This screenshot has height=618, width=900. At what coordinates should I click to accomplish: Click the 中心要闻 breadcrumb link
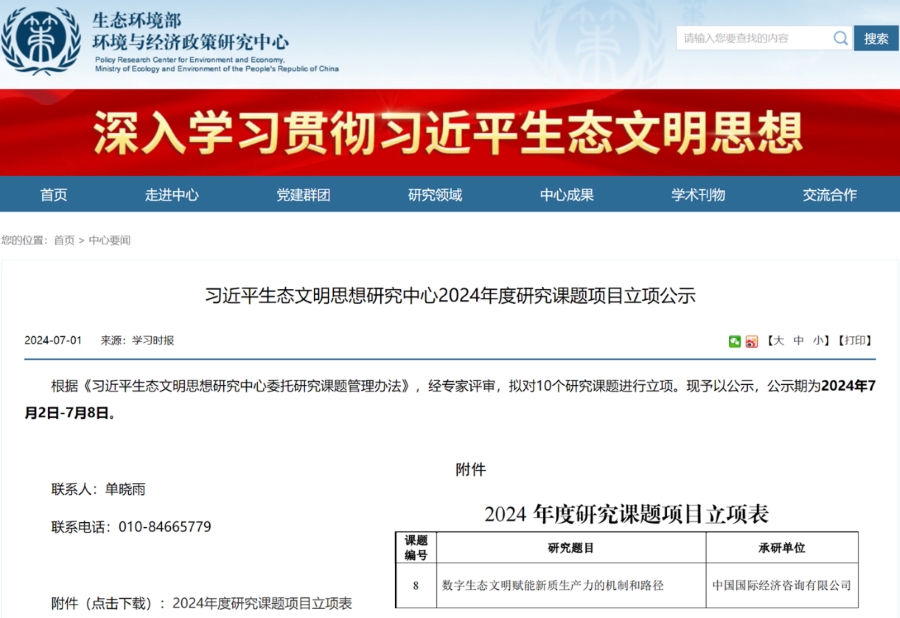(x=110, y=240)
